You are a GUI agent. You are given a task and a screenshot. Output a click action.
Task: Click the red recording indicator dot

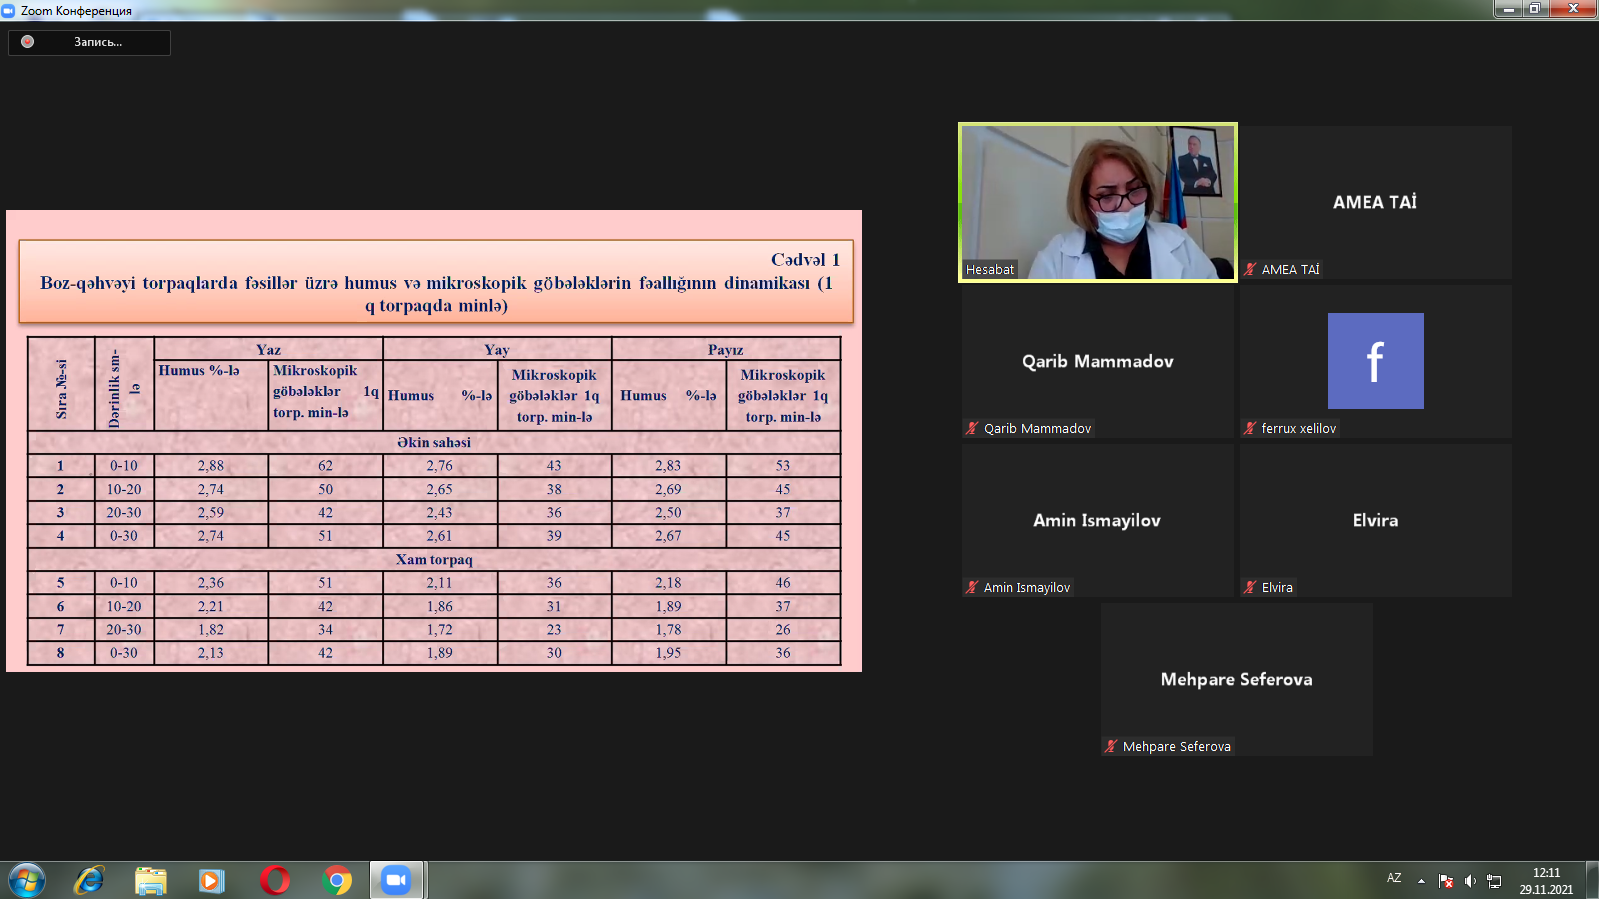coord(28,42)
